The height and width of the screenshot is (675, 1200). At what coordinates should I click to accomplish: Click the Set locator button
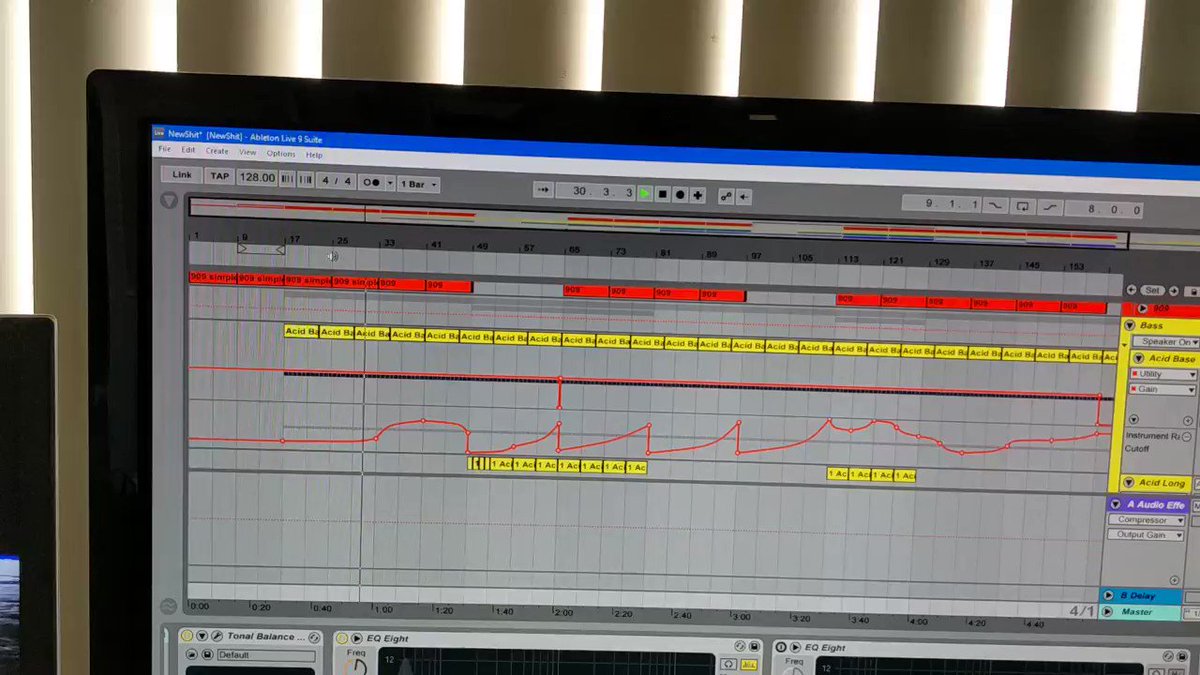click(1152, 290)
